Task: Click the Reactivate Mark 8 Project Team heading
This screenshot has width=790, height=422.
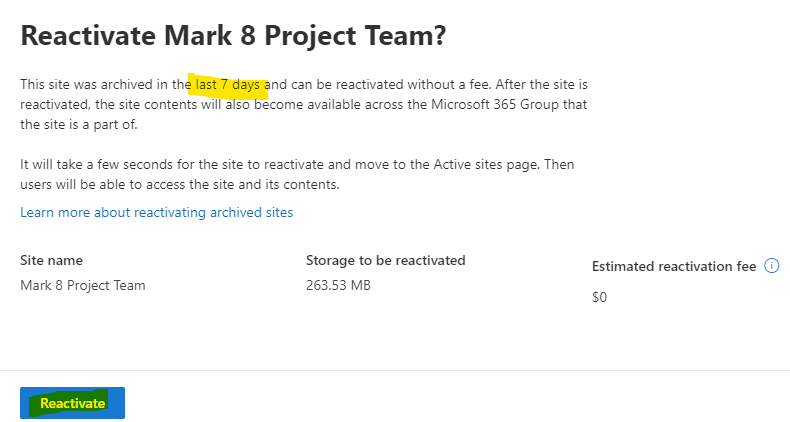Action: (x=233, y=35)
